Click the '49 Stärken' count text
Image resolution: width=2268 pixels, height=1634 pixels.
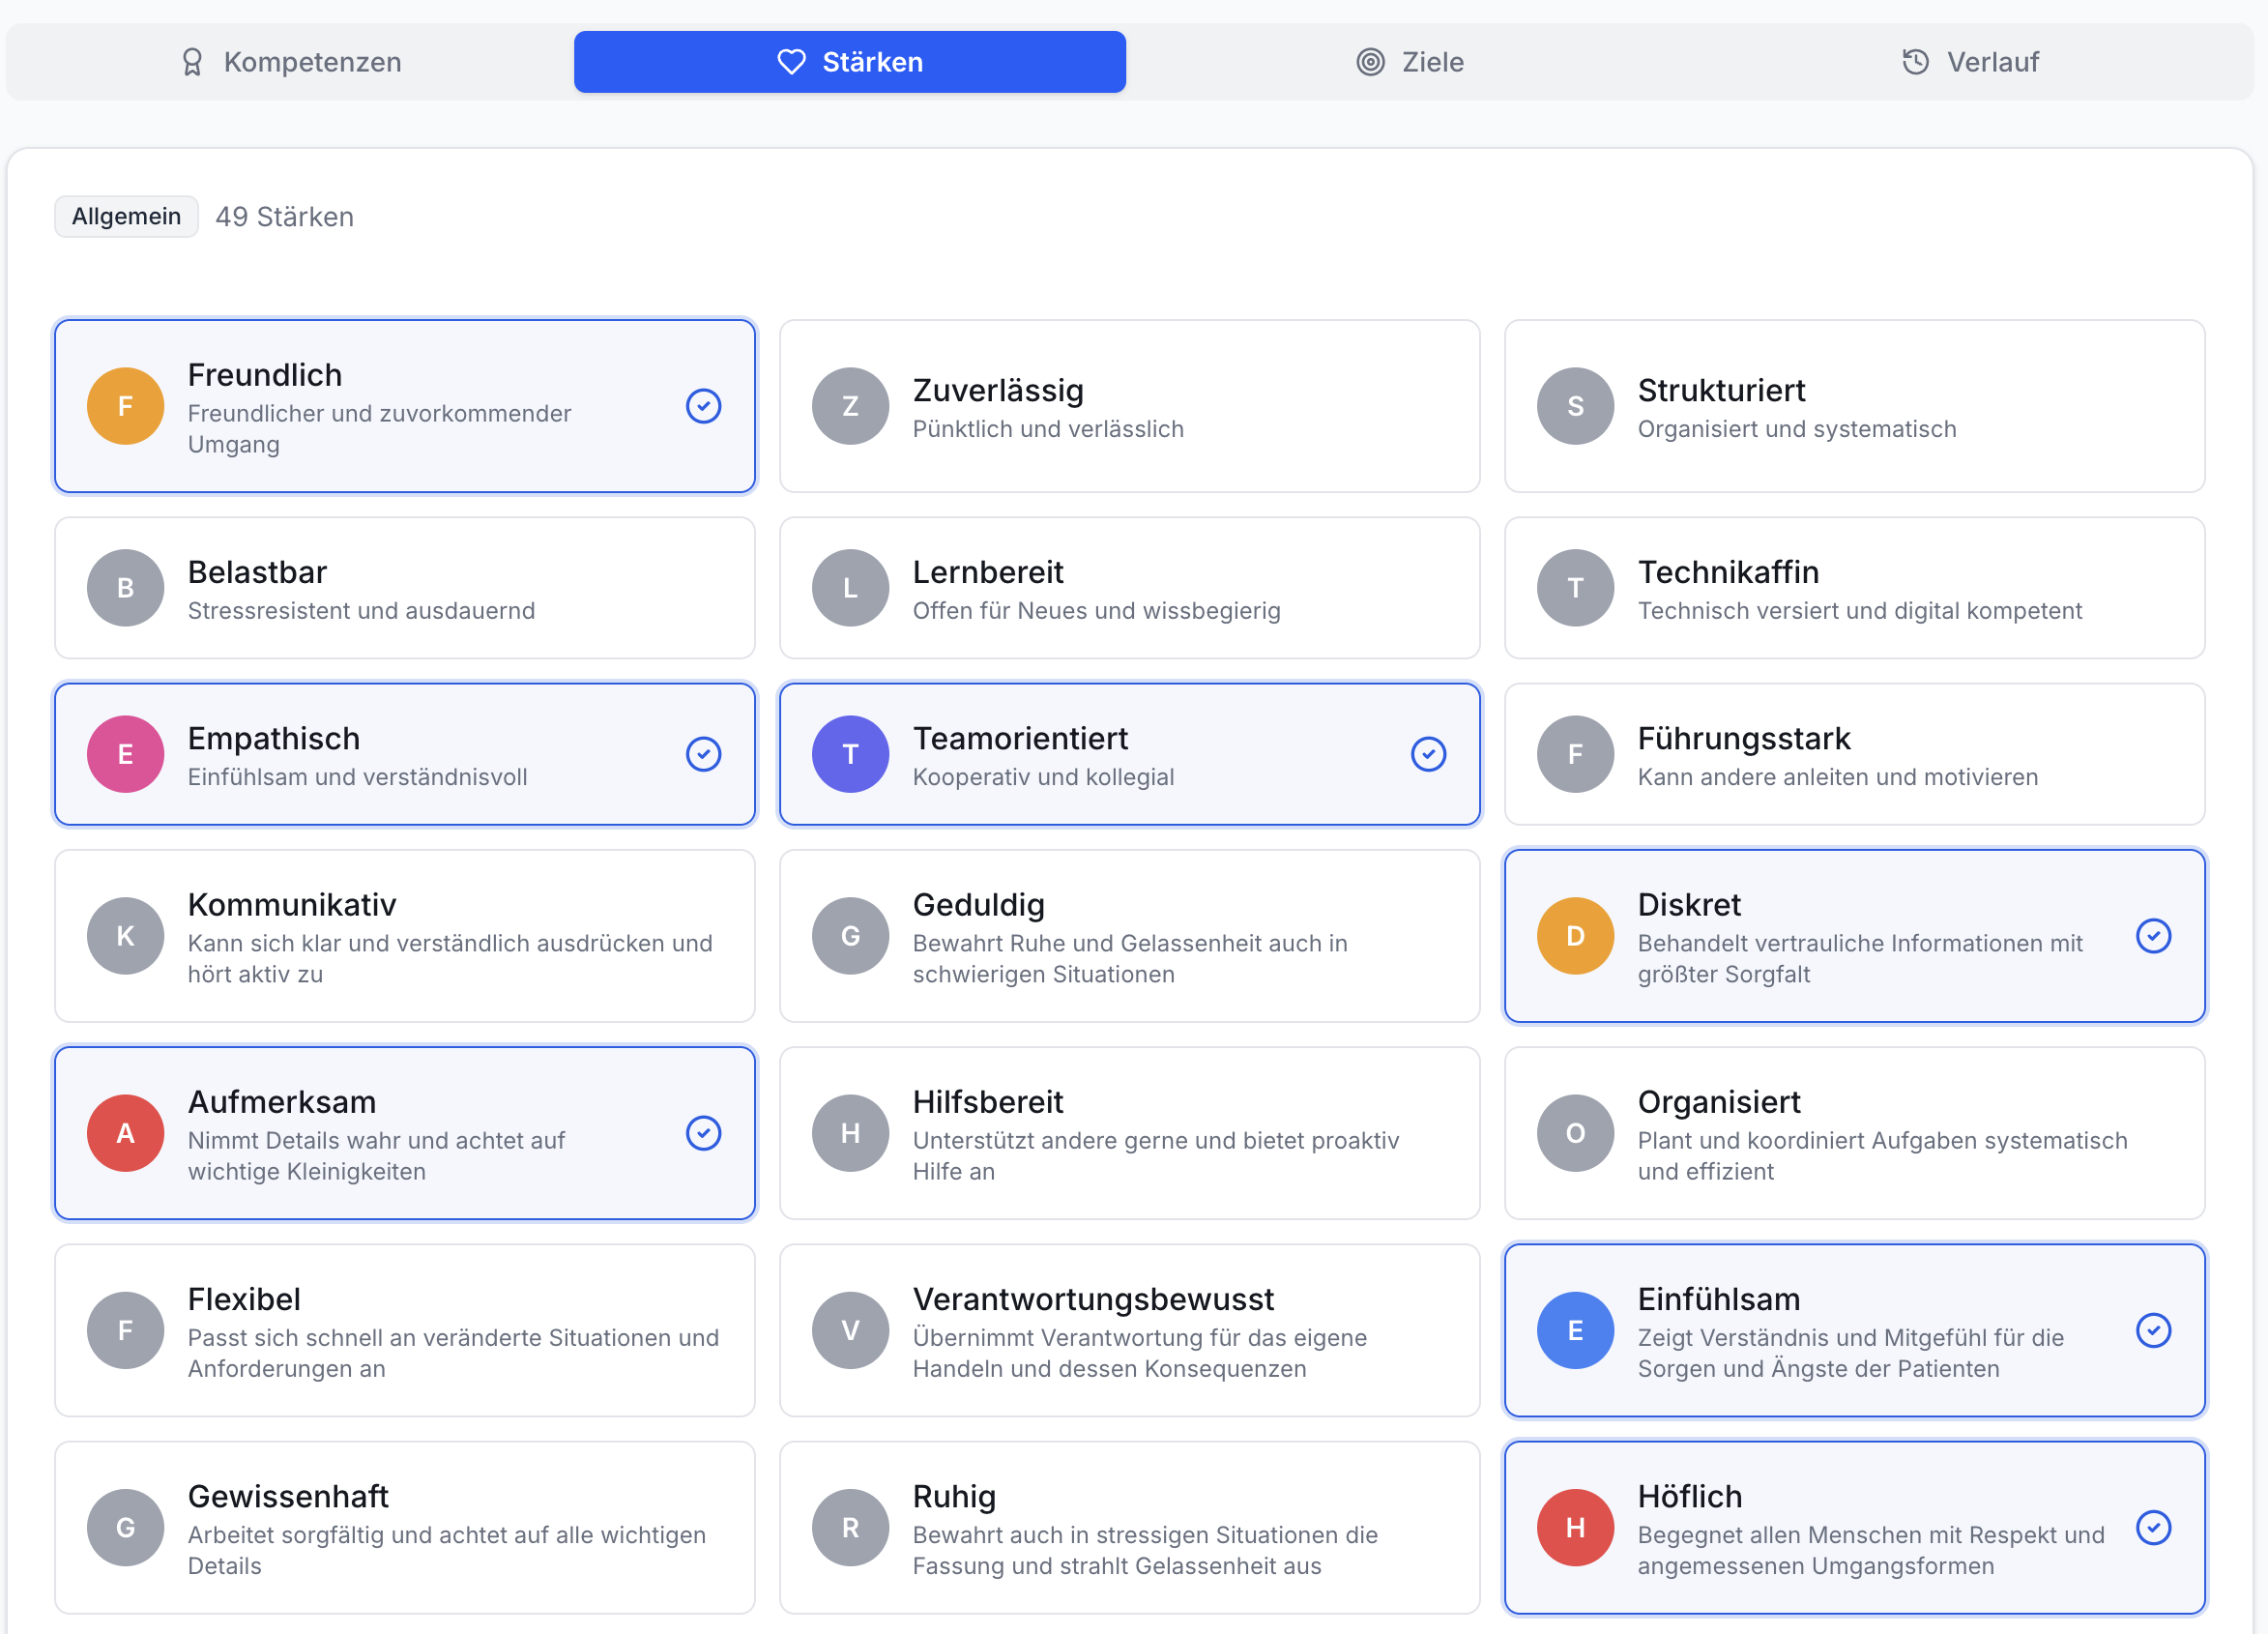(x=285, y=217)
